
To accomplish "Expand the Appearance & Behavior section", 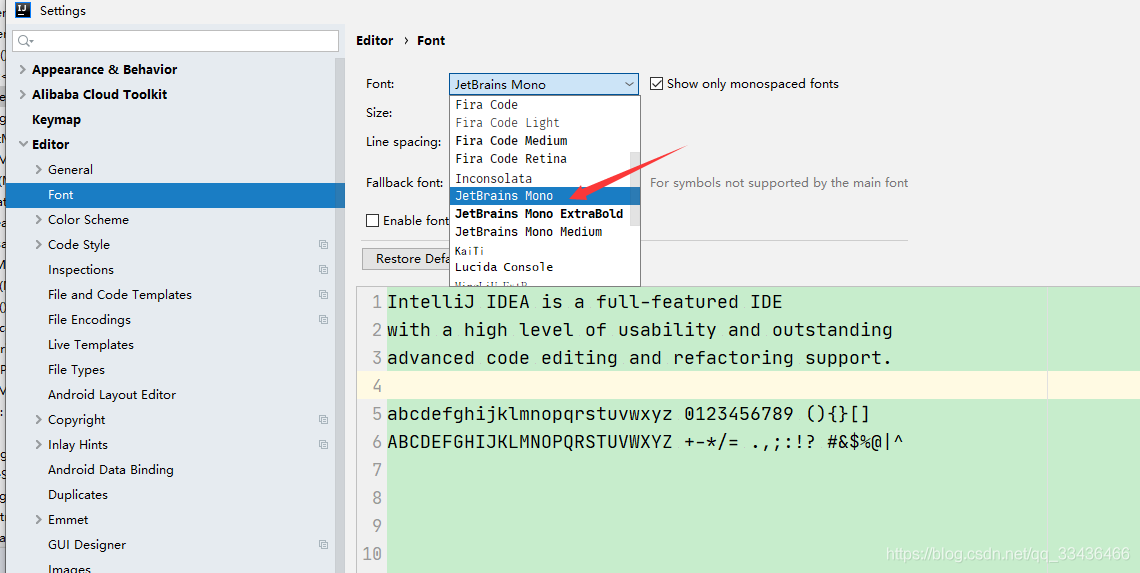I will pos(23,70).
